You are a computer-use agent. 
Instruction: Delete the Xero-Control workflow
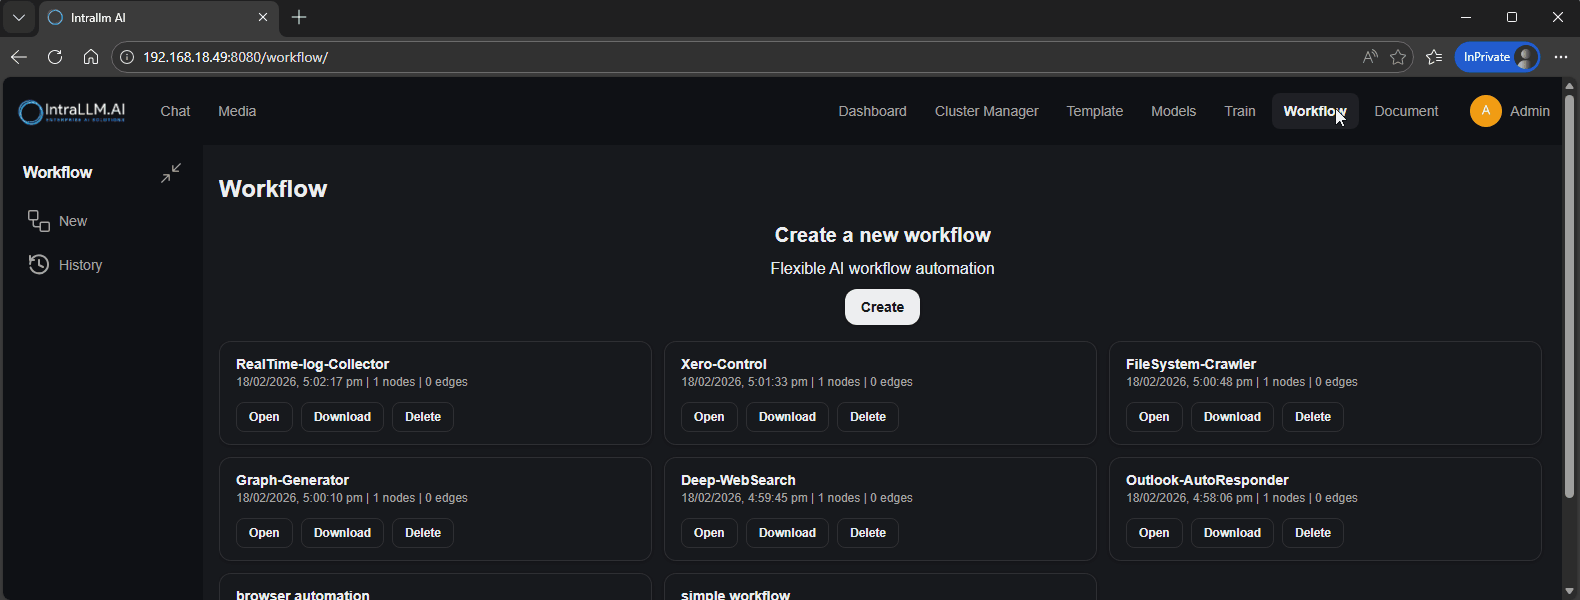[x=868, y=417]
